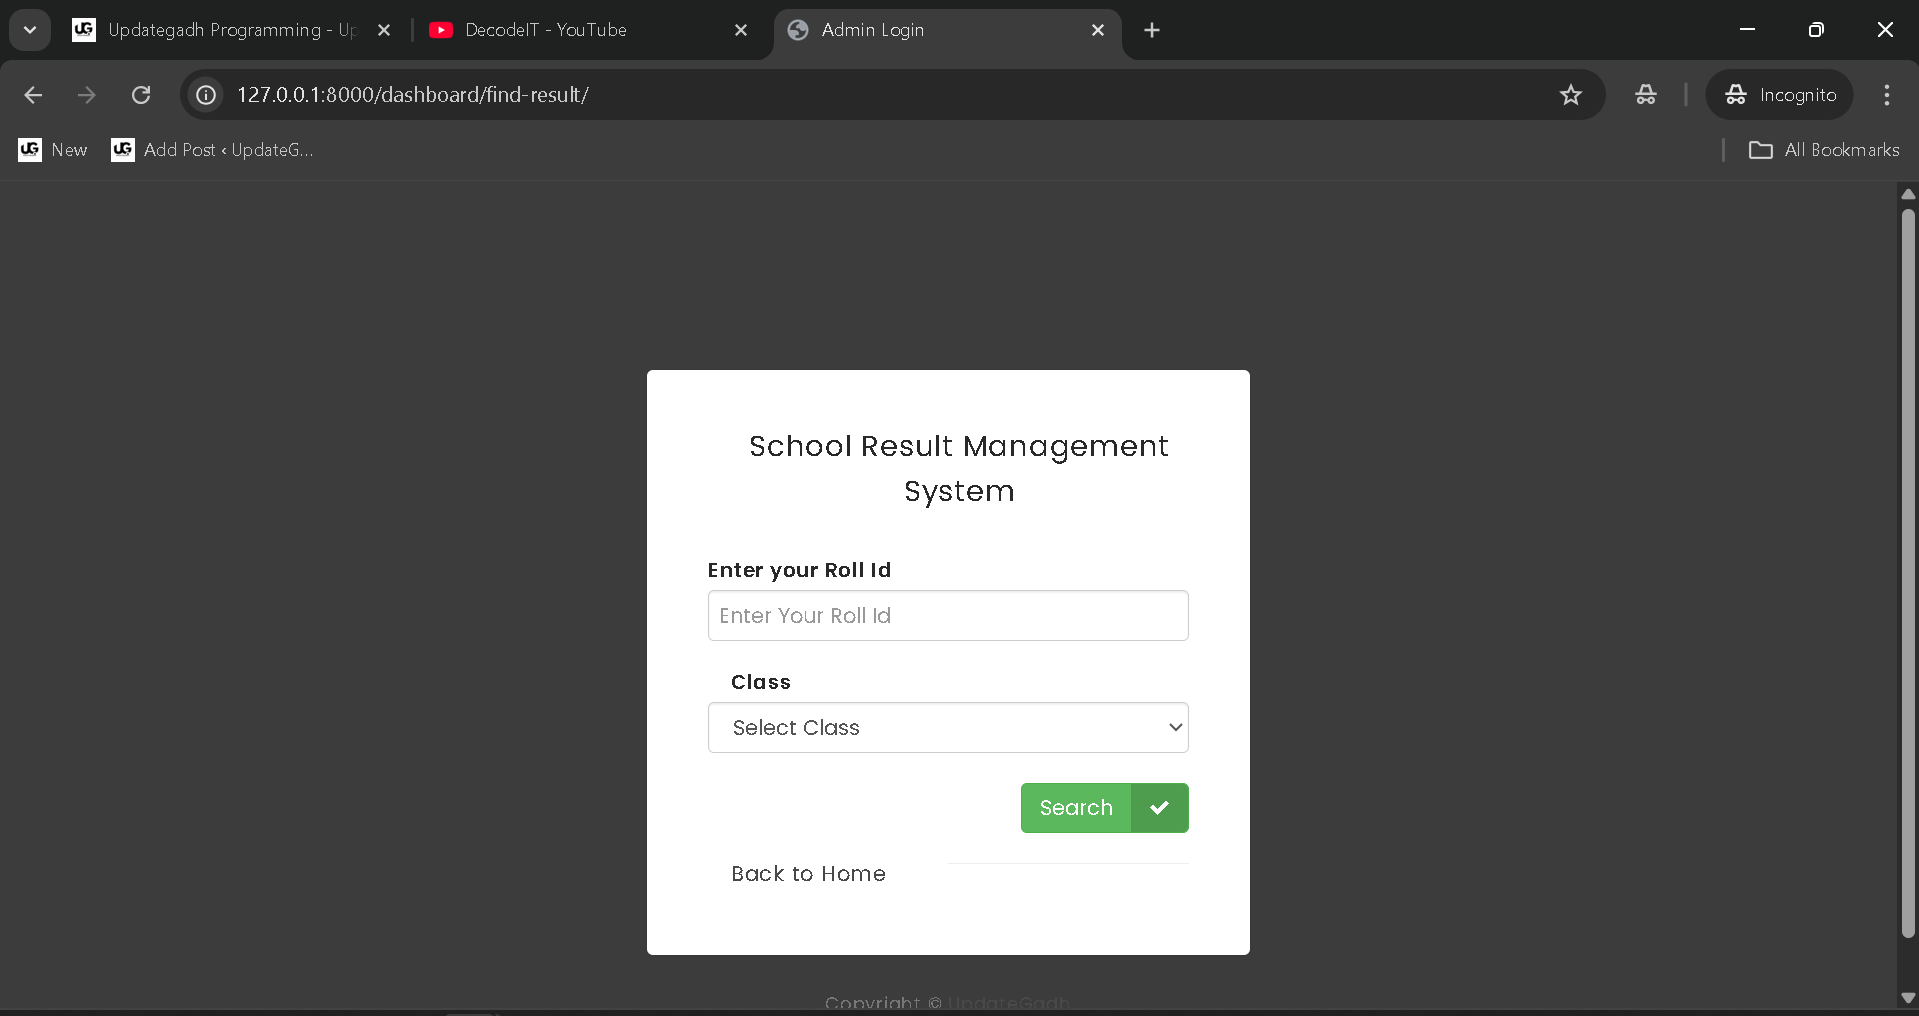Bookmark this page with star icon
Screen dimensions: 1919x1016
(1570, 95)
